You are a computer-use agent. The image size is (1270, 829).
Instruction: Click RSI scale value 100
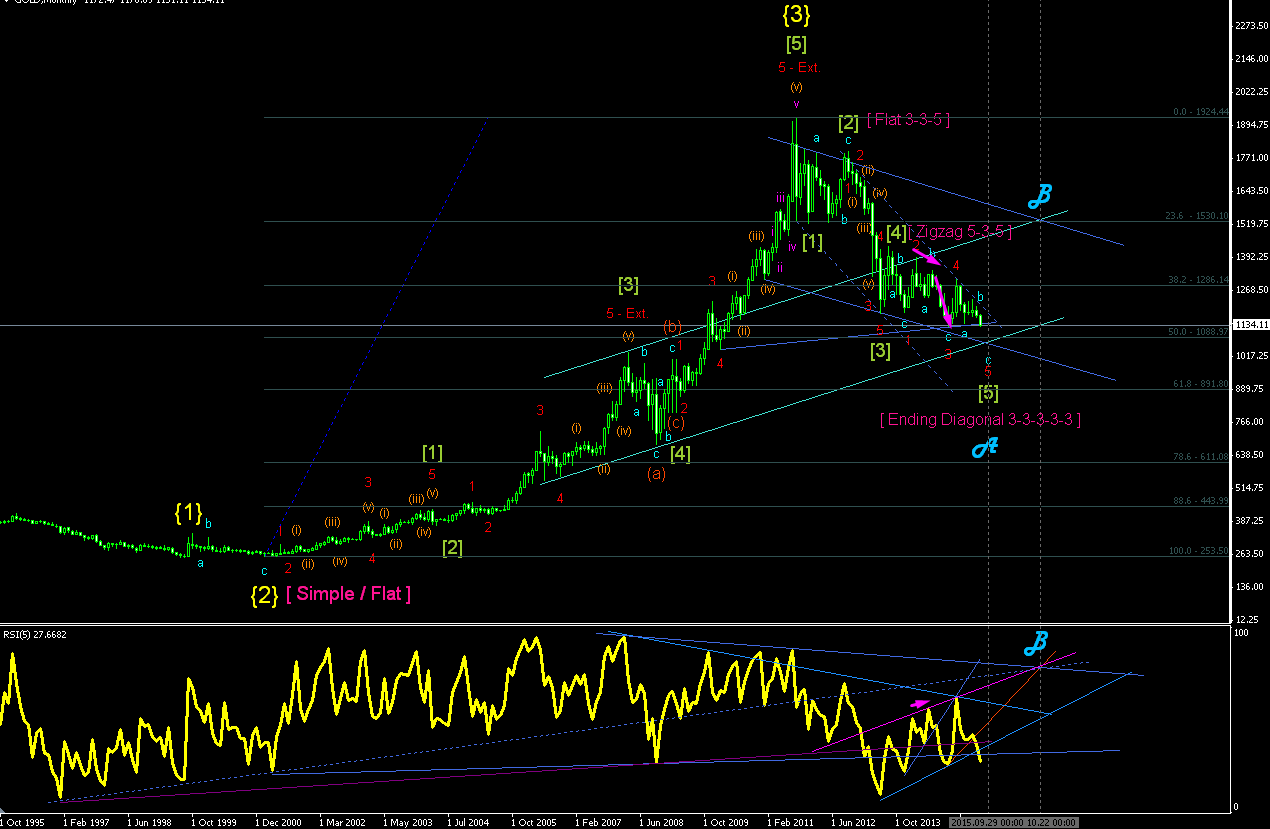(x=1241, y=634)
